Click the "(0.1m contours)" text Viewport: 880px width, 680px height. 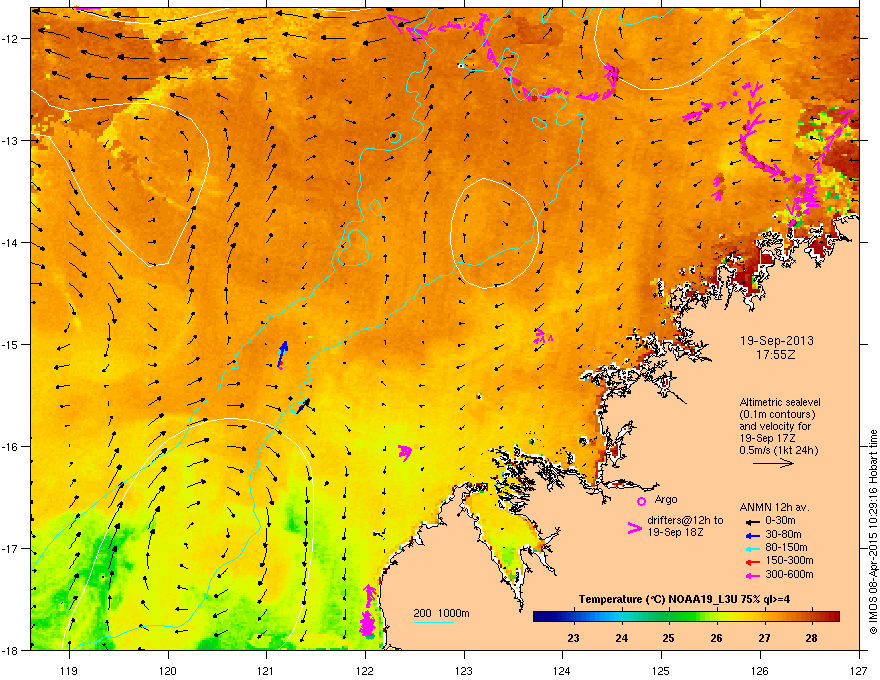pyautogui.click(x=777, y=415)
